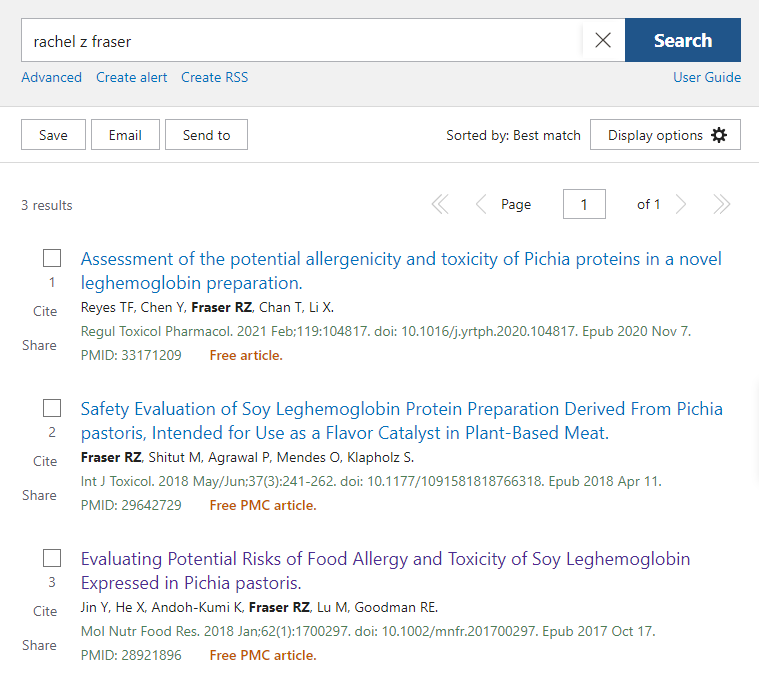Open the Advanced search link
This screenshot has width=759, height=685.
[51, 77]
